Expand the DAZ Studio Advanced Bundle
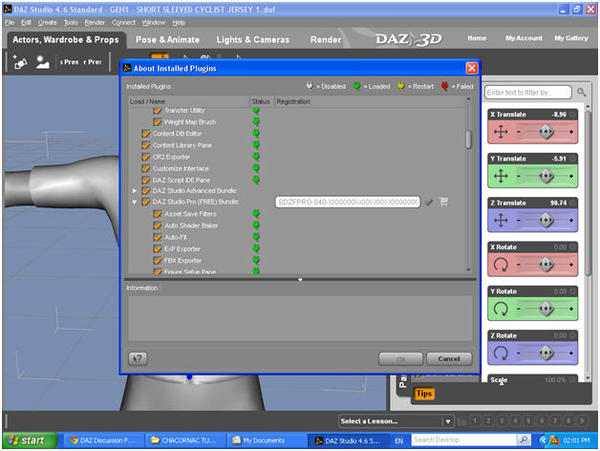 [x=134, y=190]
